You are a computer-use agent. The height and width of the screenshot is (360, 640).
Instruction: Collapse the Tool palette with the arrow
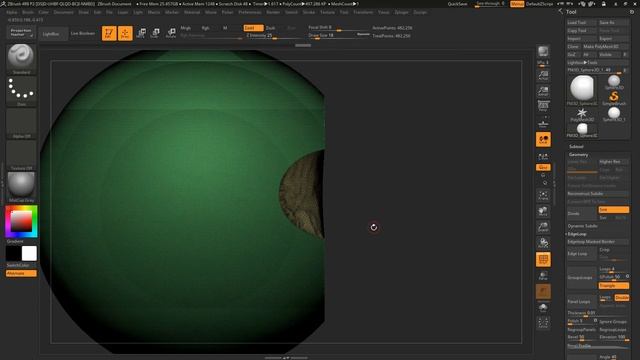(x=560, y=12)
